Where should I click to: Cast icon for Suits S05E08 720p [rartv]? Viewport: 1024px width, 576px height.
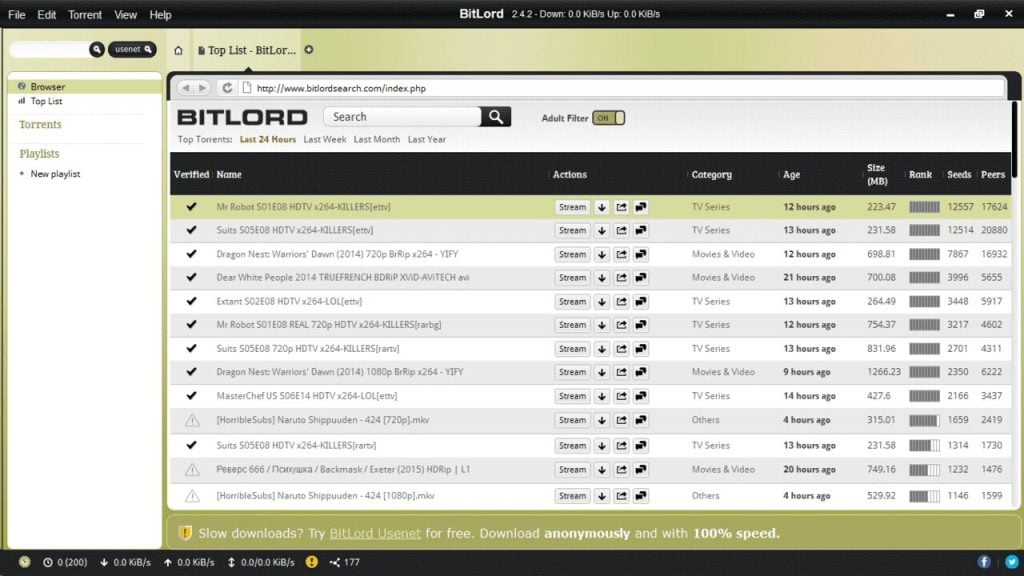[x=641, y=349]
